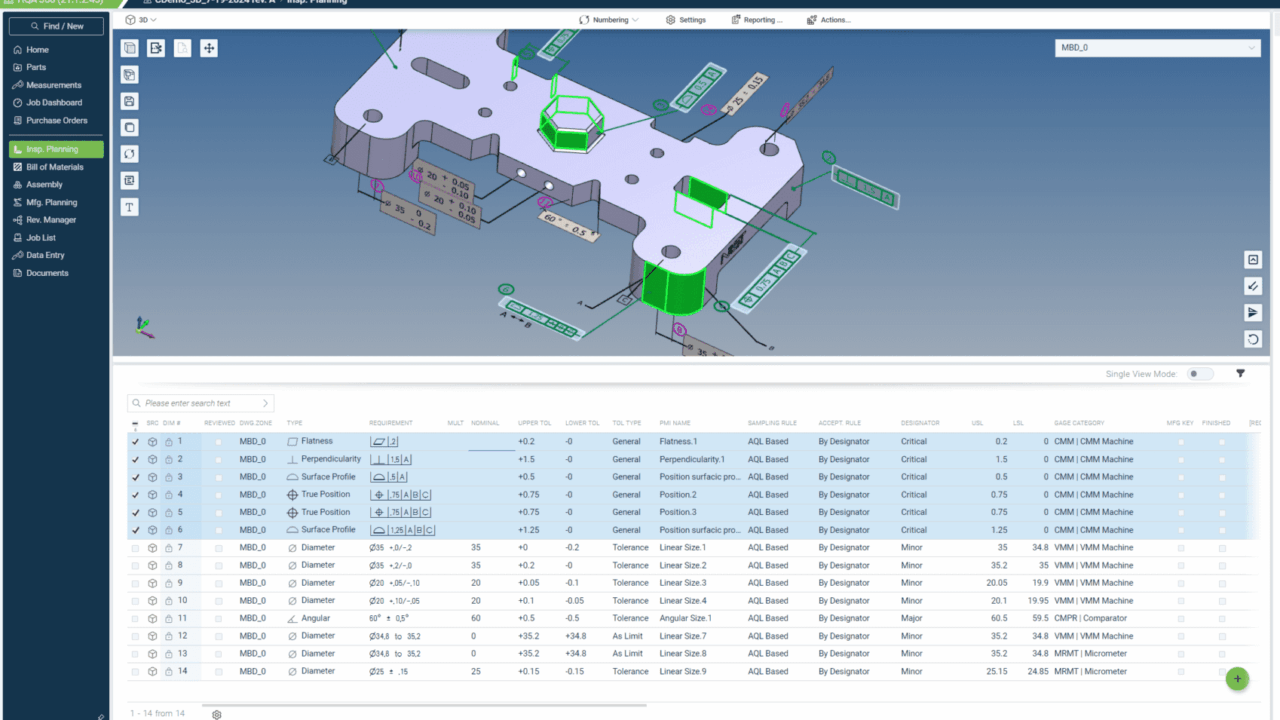Open Job Dashboard in the sidebar

(x=57, y=103)
